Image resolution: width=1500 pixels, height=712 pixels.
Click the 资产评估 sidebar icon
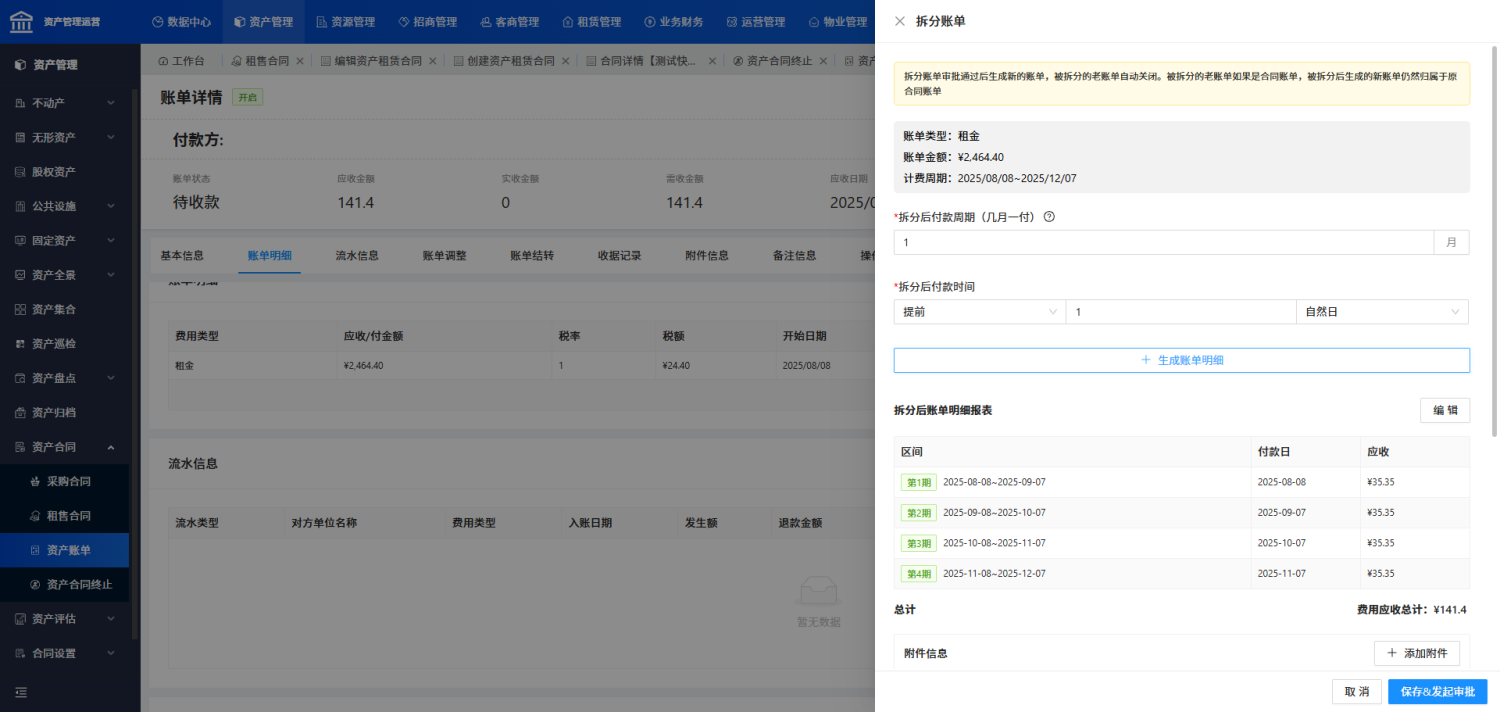coord(20,619)
